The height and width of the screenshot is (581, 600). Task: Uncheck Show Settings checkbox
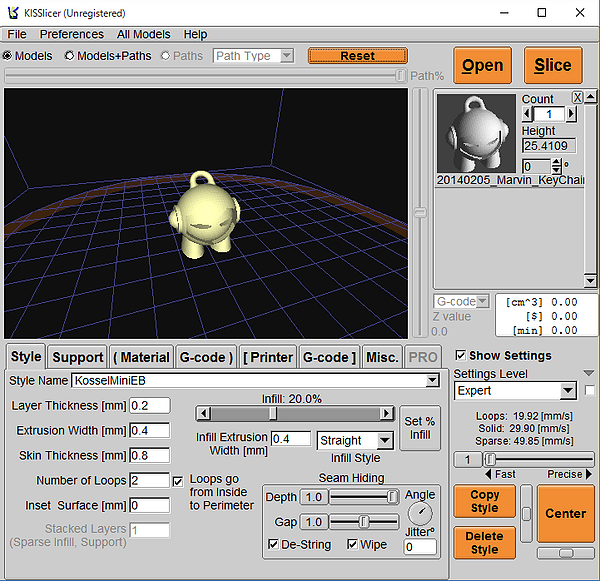(x=461, y=355)
